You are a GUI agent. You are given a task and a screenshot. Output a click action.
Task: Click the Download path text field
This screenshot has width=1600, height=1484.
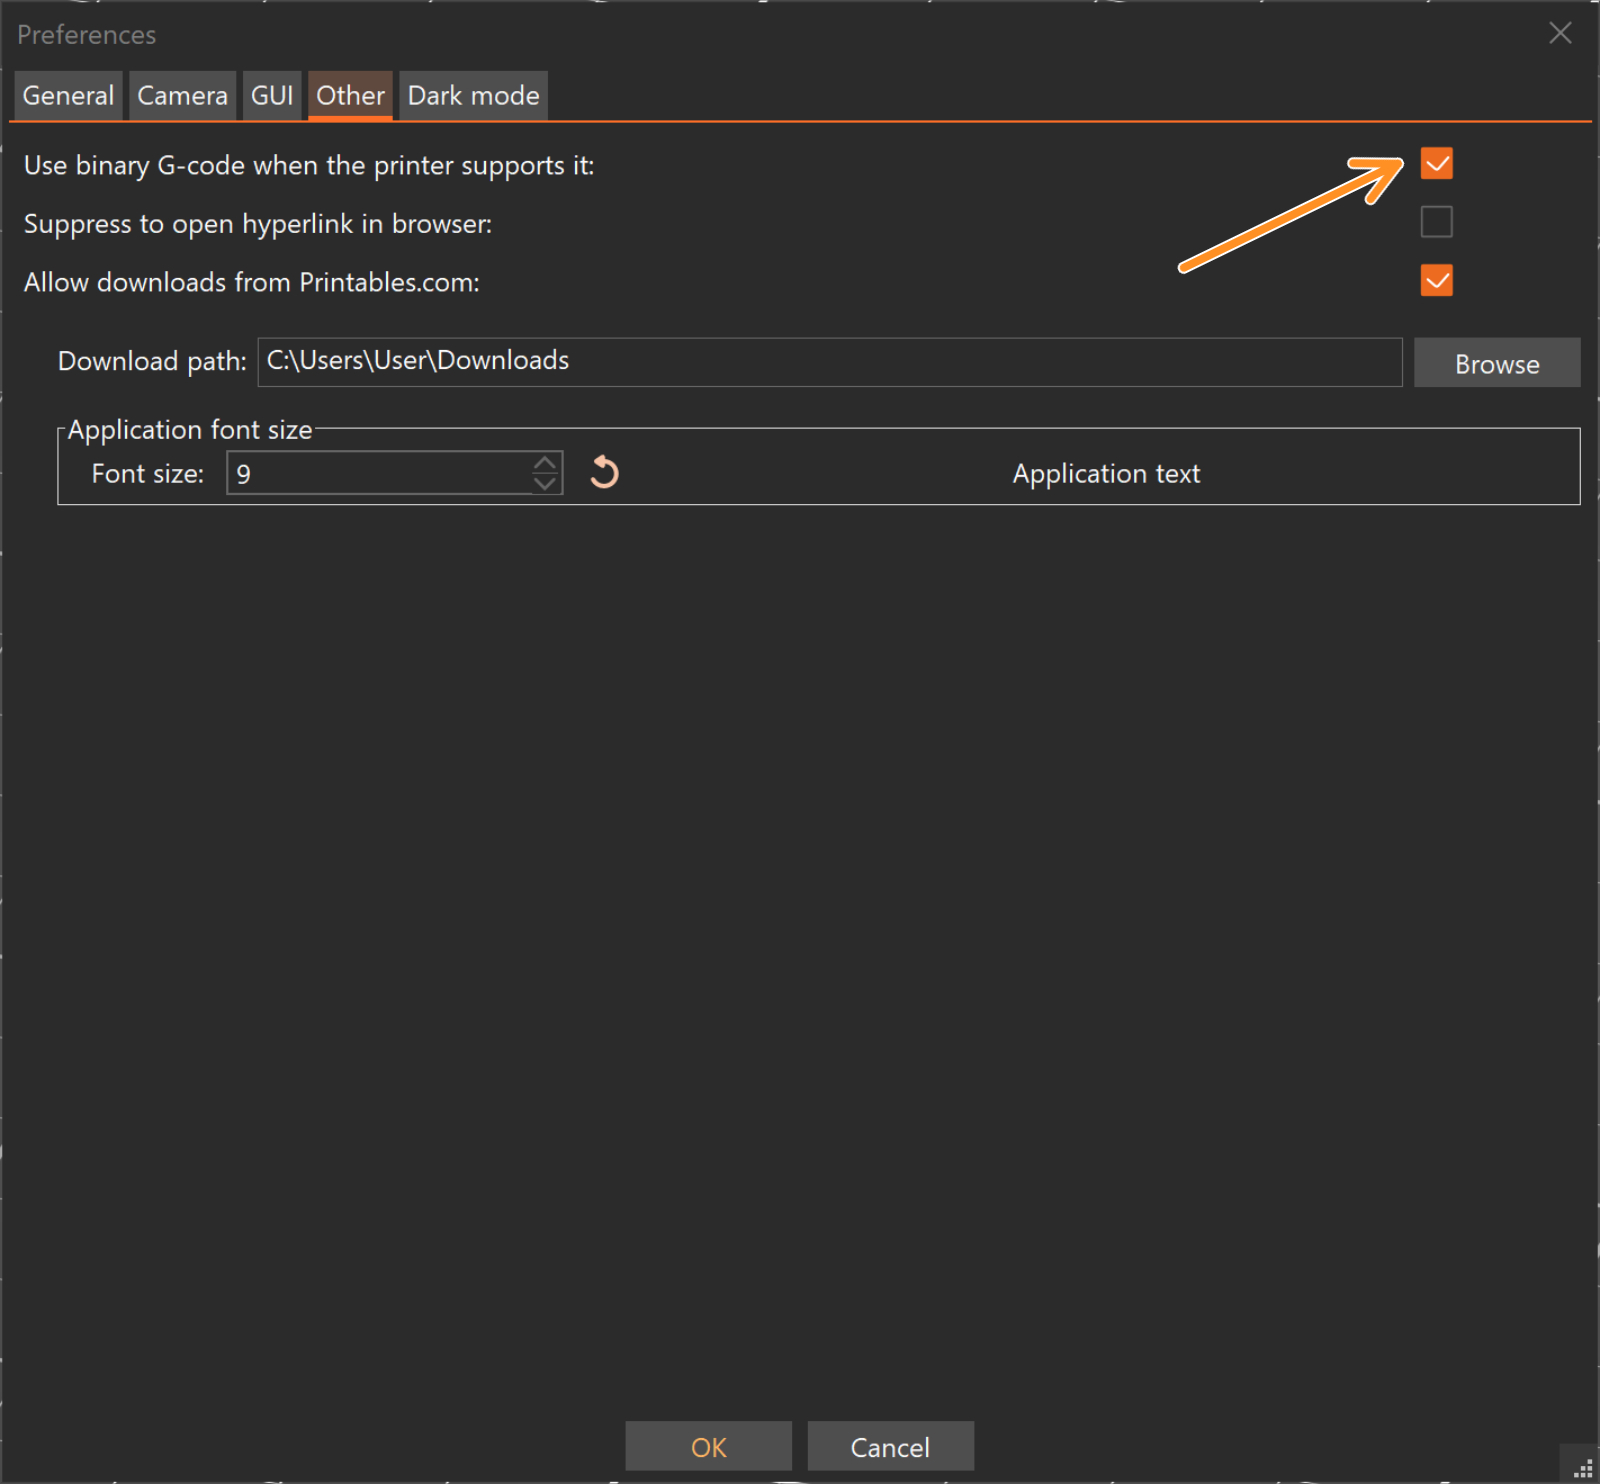830,362
